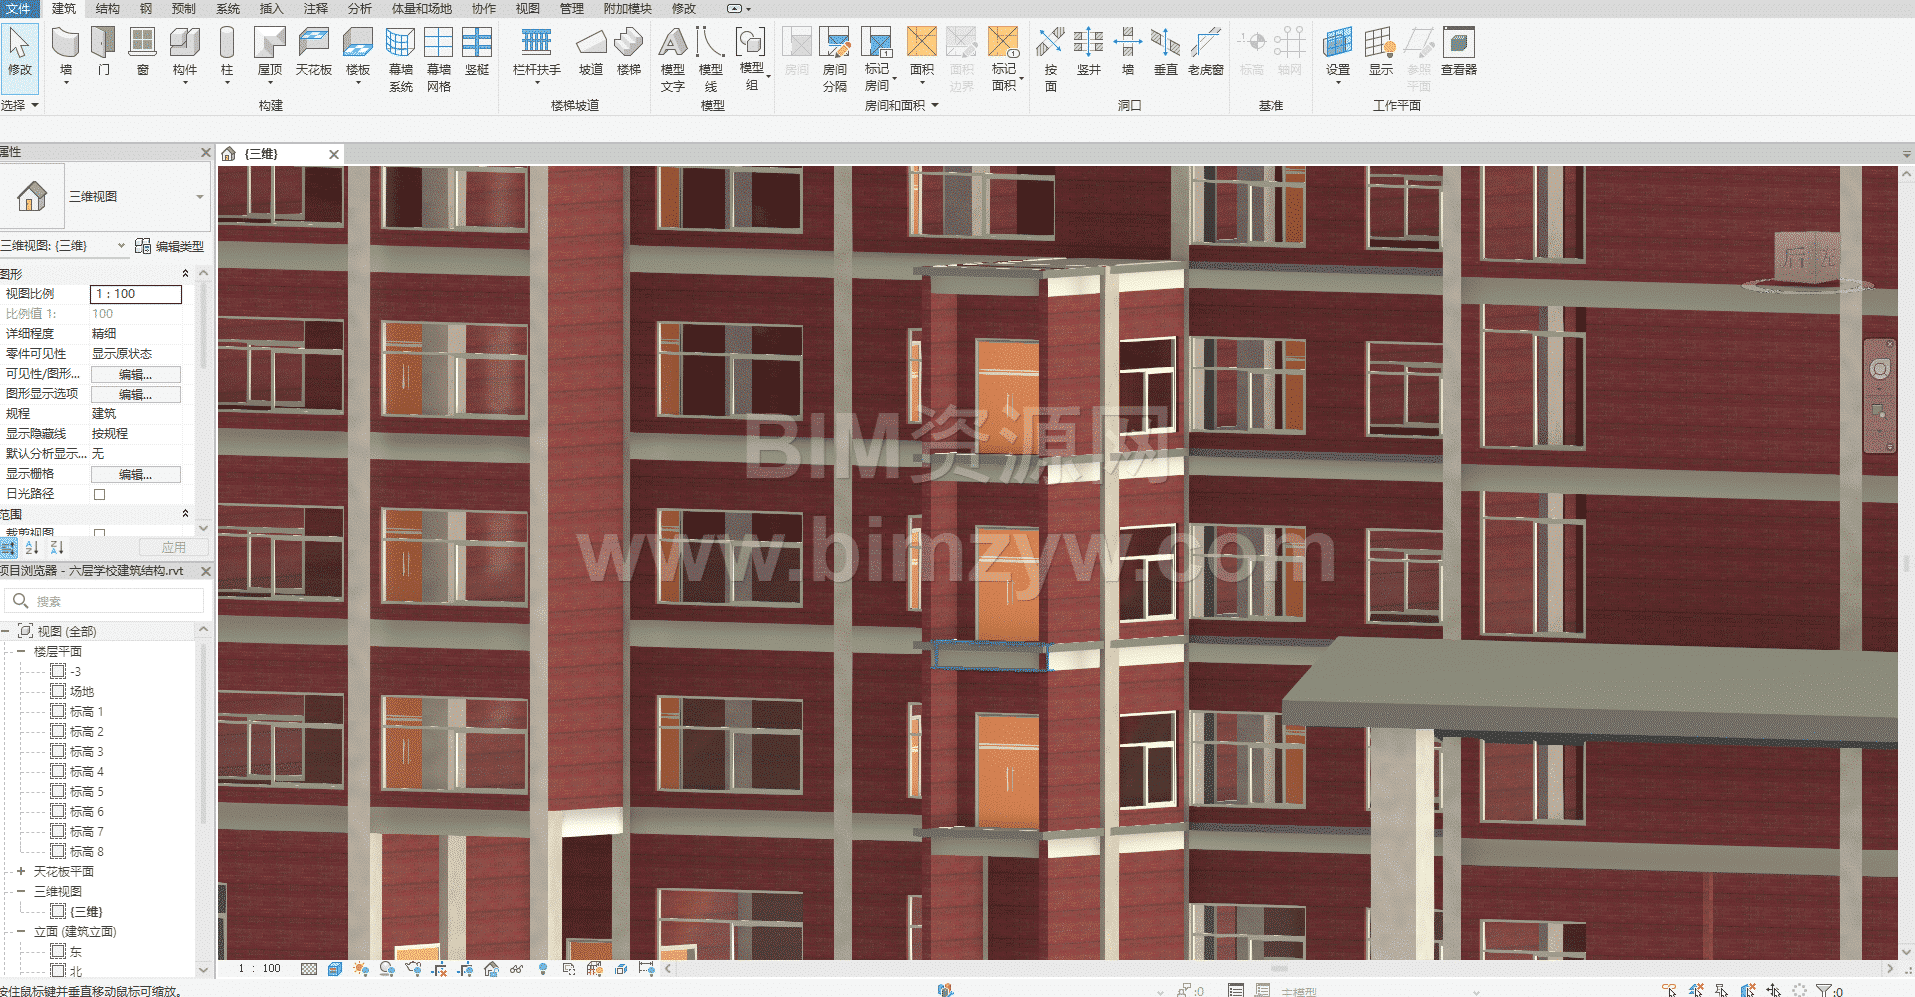
Task: Open the 三维视图: {三维} instance filter dropdown
Action: (x=121, y=246)
